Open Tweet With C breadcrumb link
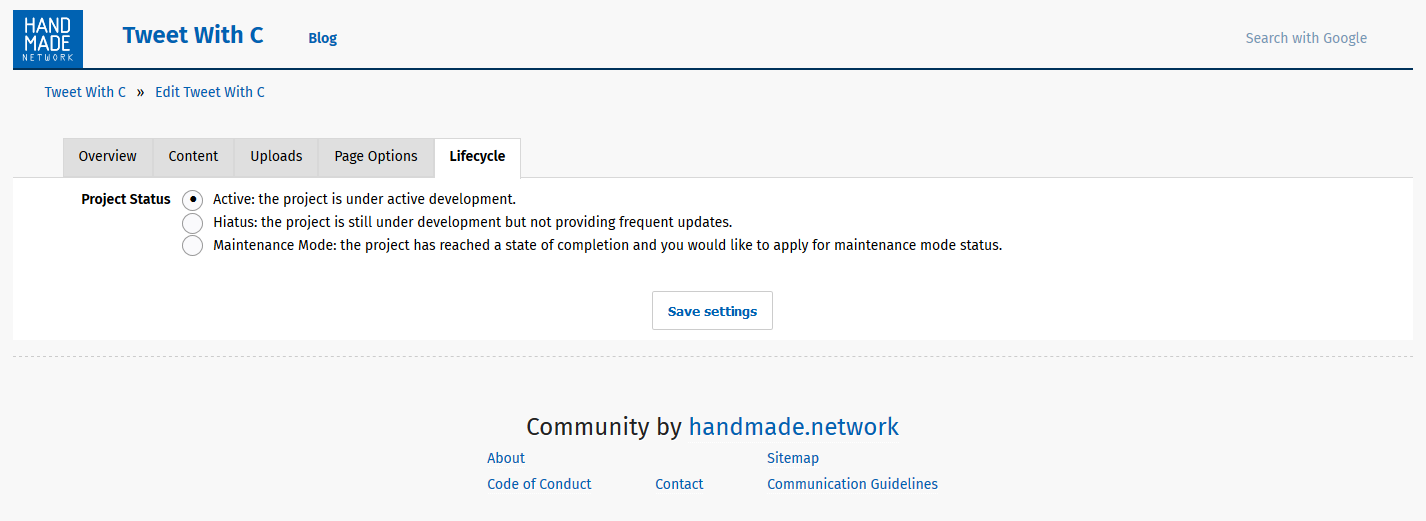 pyautogui.click(x=85, y=92)
